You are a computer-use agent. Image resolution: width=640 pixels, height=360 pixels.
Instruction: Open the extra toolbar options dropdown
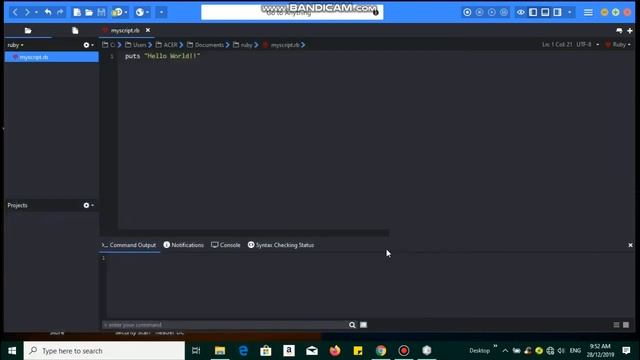click(x=161, y=12)
